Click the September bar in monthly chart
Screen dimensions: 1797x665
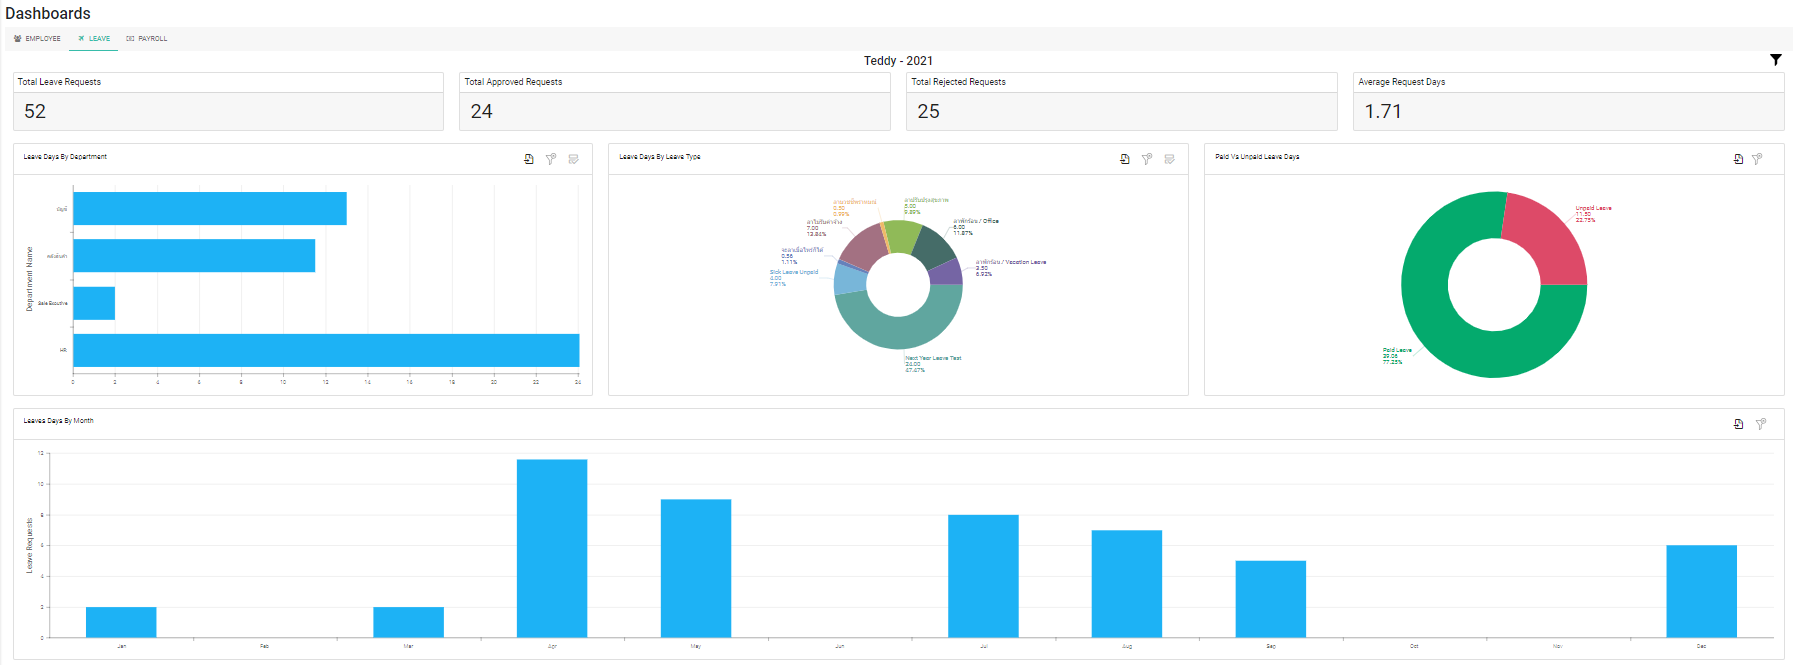pos(1271,599)
